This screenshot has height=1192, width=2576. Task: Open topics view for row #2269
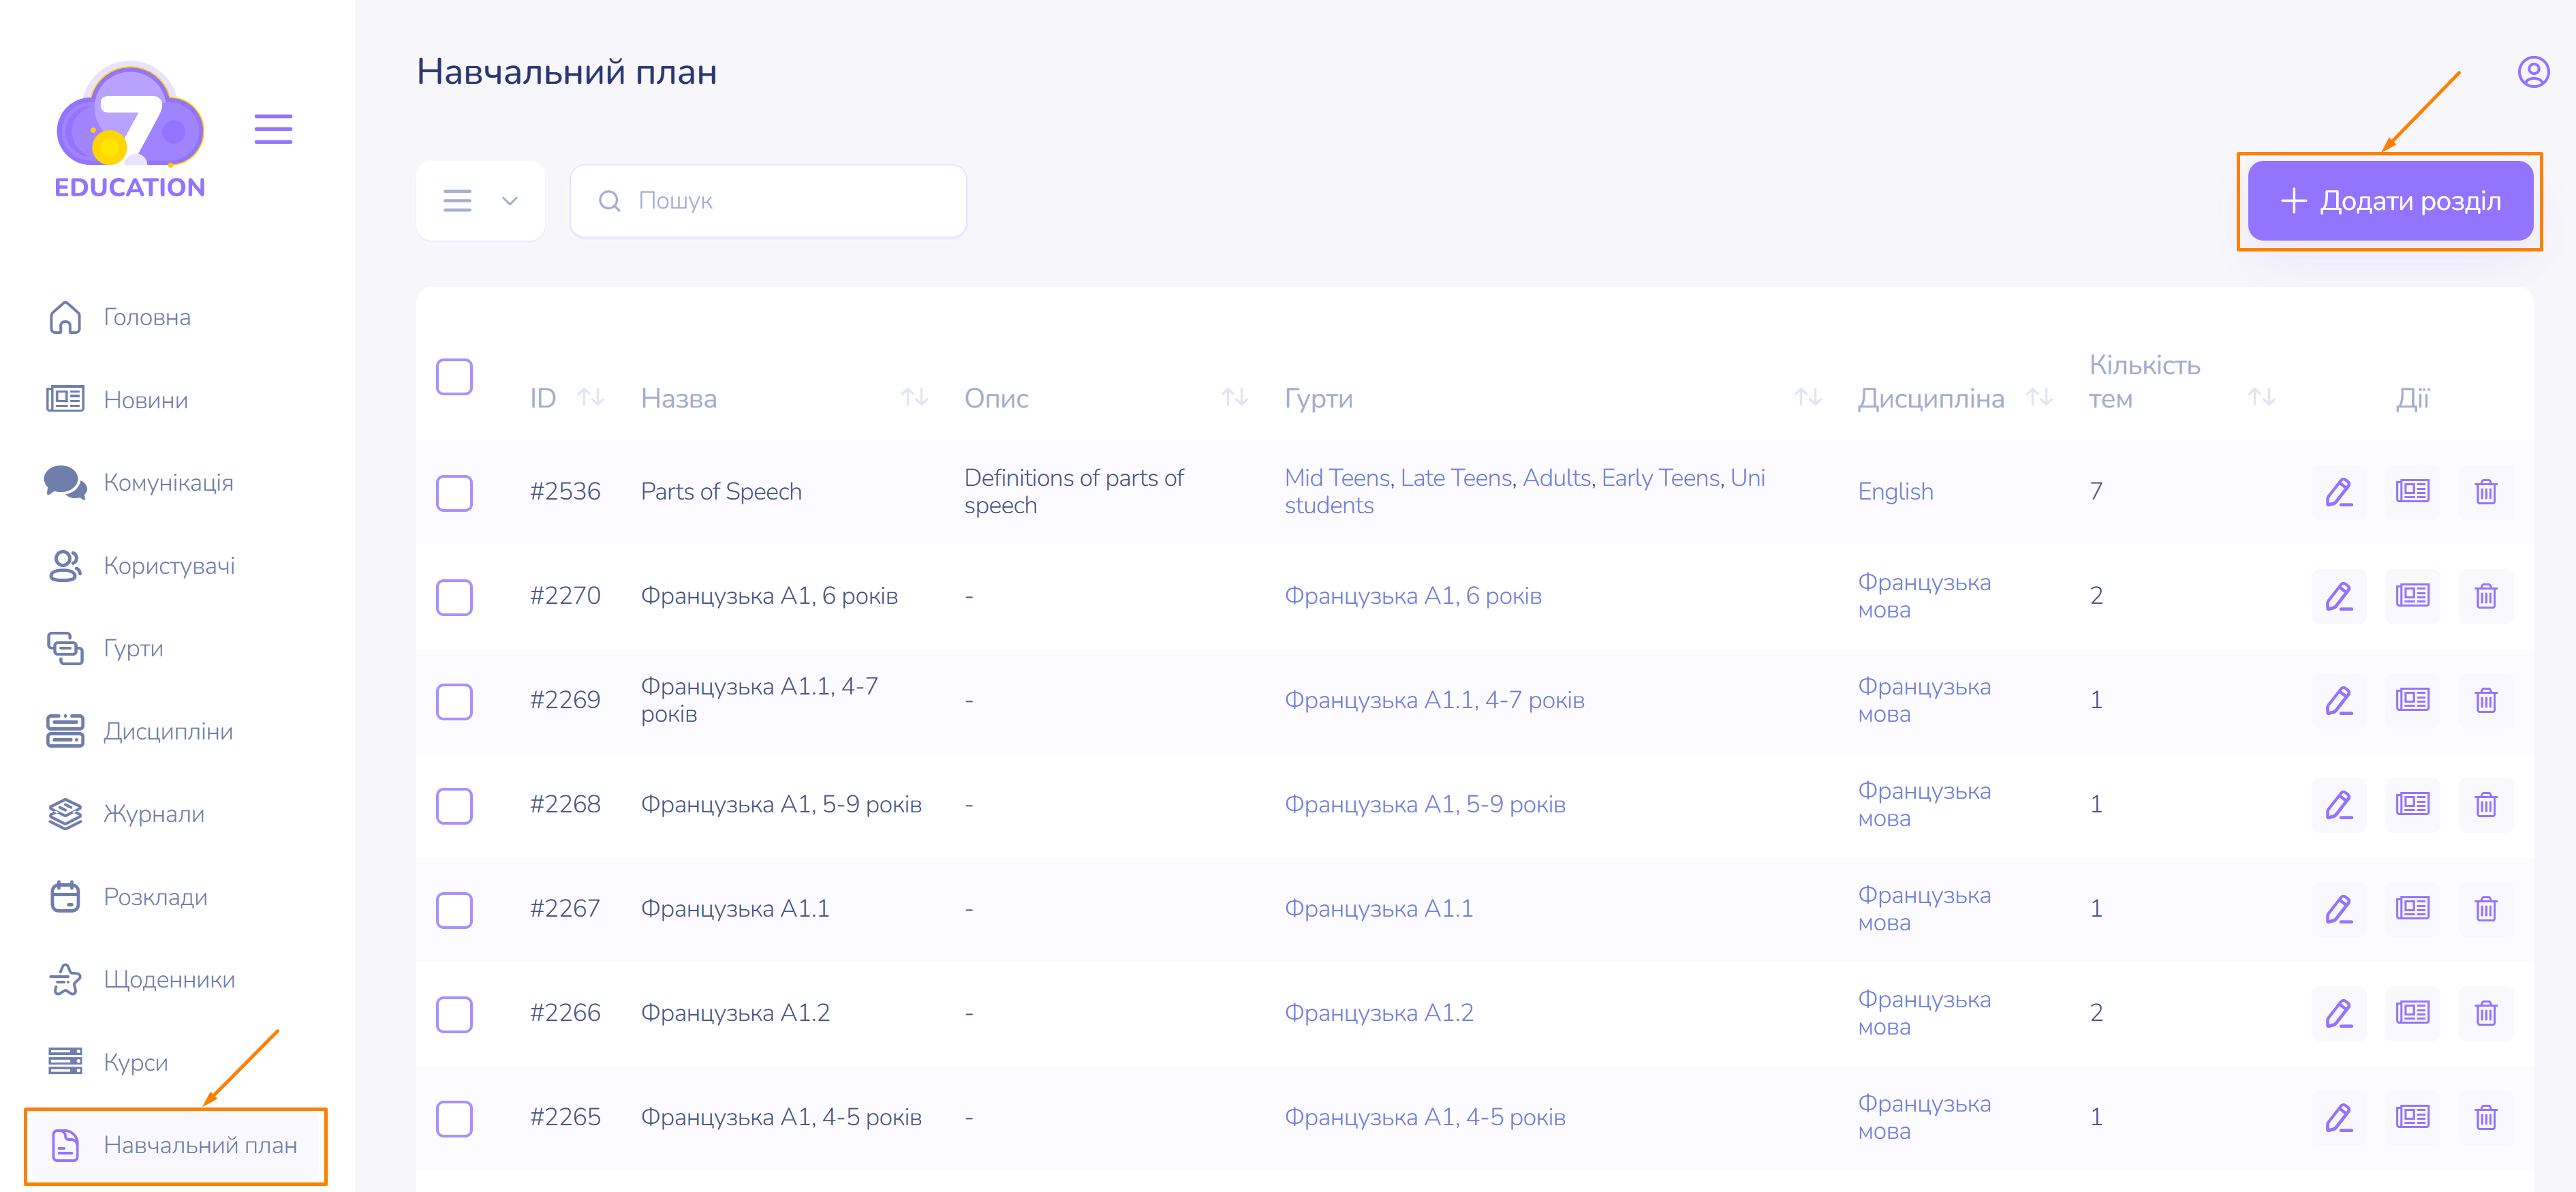coord(2412,700)
